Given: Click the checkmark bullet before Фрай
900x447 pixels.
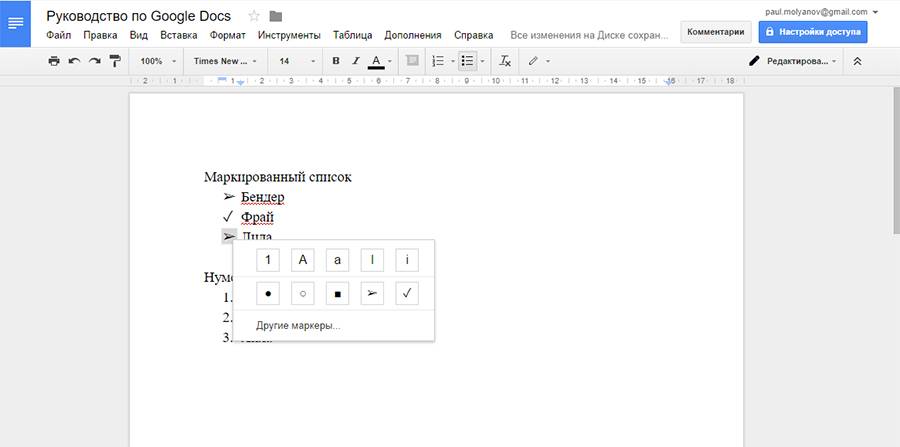Looking at the screenshot, I should (228, 216).
